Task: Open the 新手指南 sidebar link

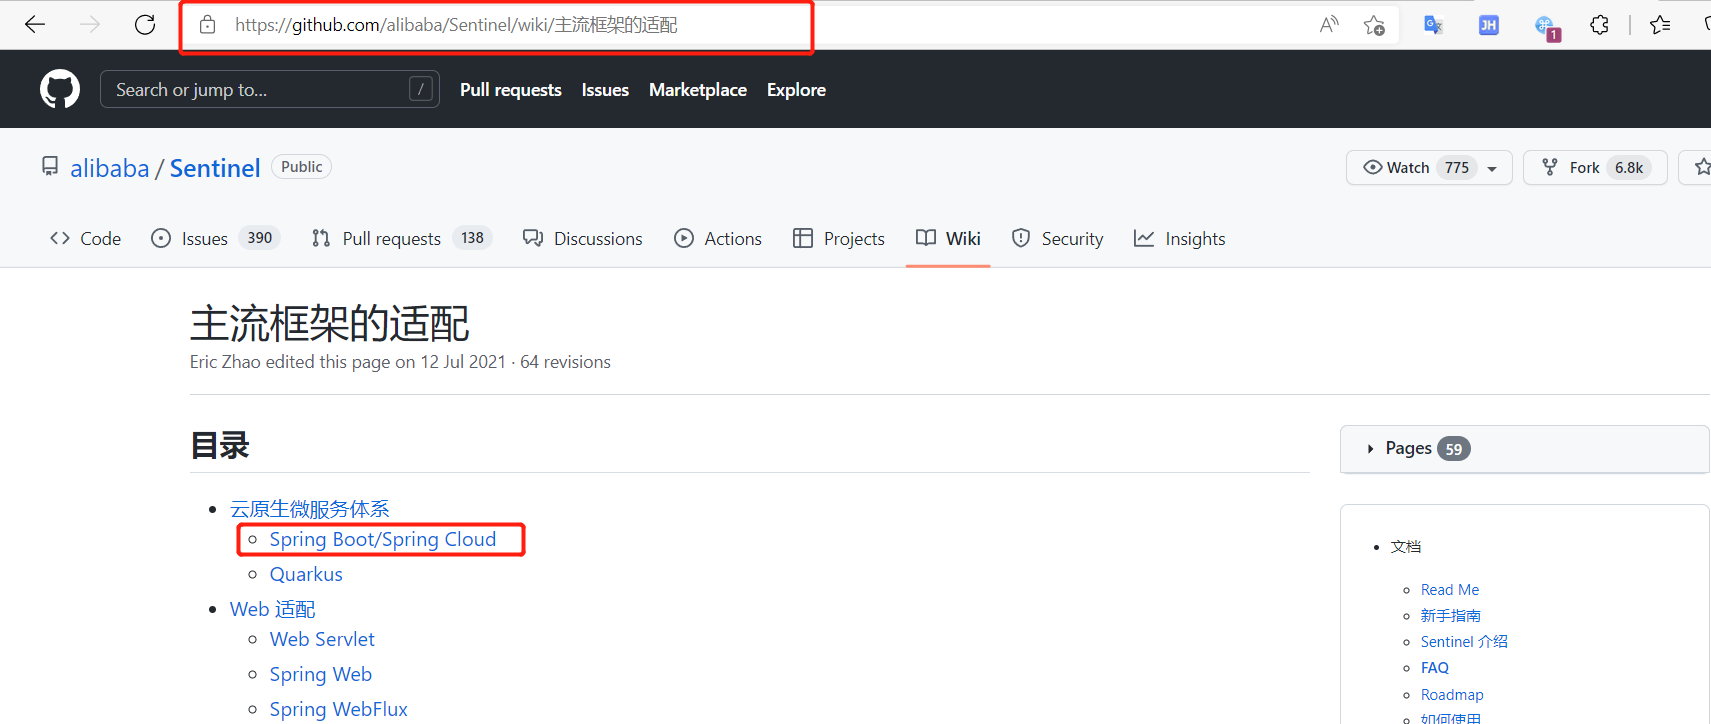Action: (1451, 616)
